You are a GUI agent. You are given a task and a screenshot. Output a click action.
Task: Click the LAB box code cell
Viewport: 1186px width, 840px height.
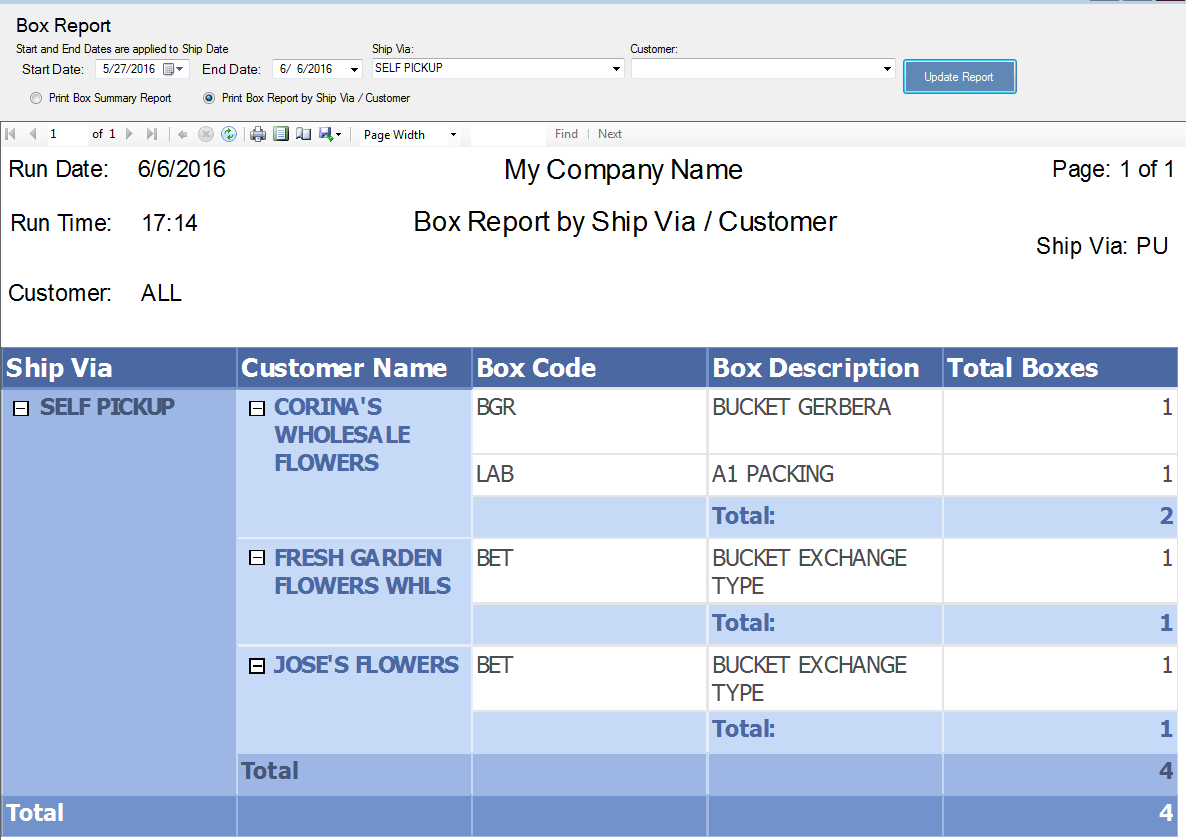589,475
